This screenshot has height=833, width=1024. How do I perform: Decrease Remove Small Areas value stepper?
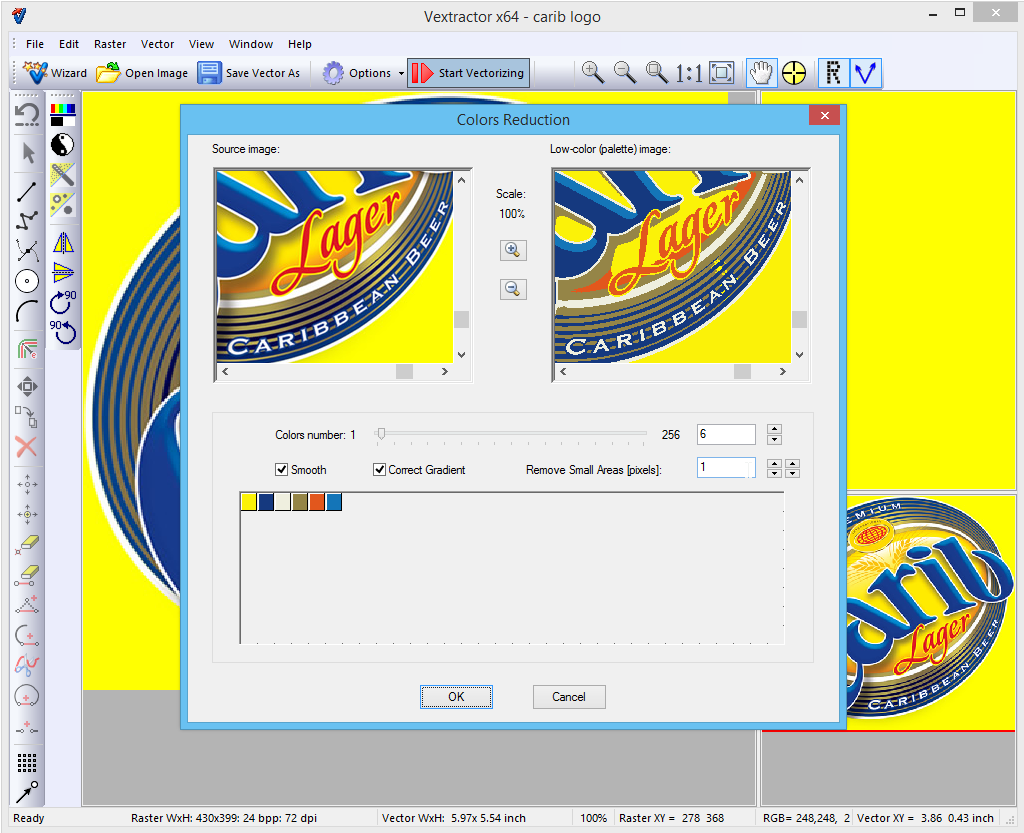tap(774, 473)
